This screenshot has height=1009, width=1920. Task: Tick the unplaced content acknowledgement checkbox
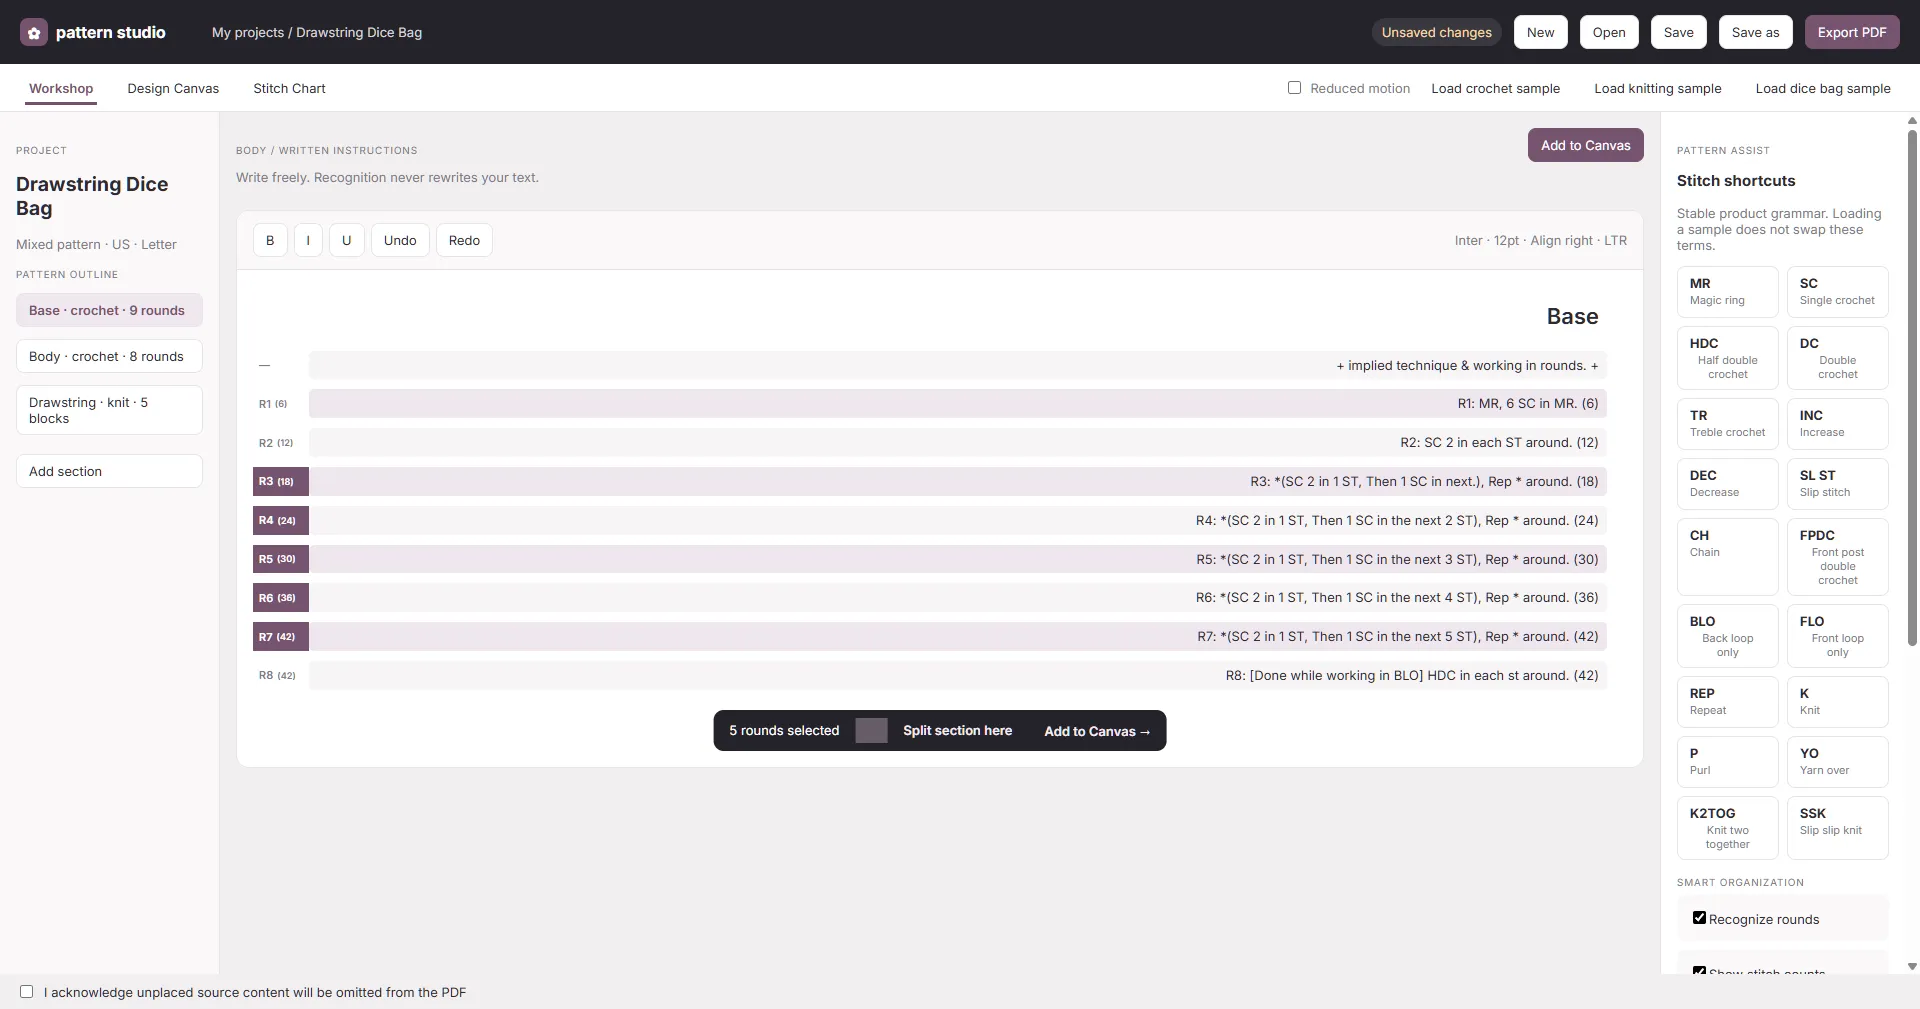click(x=27, y=992)
